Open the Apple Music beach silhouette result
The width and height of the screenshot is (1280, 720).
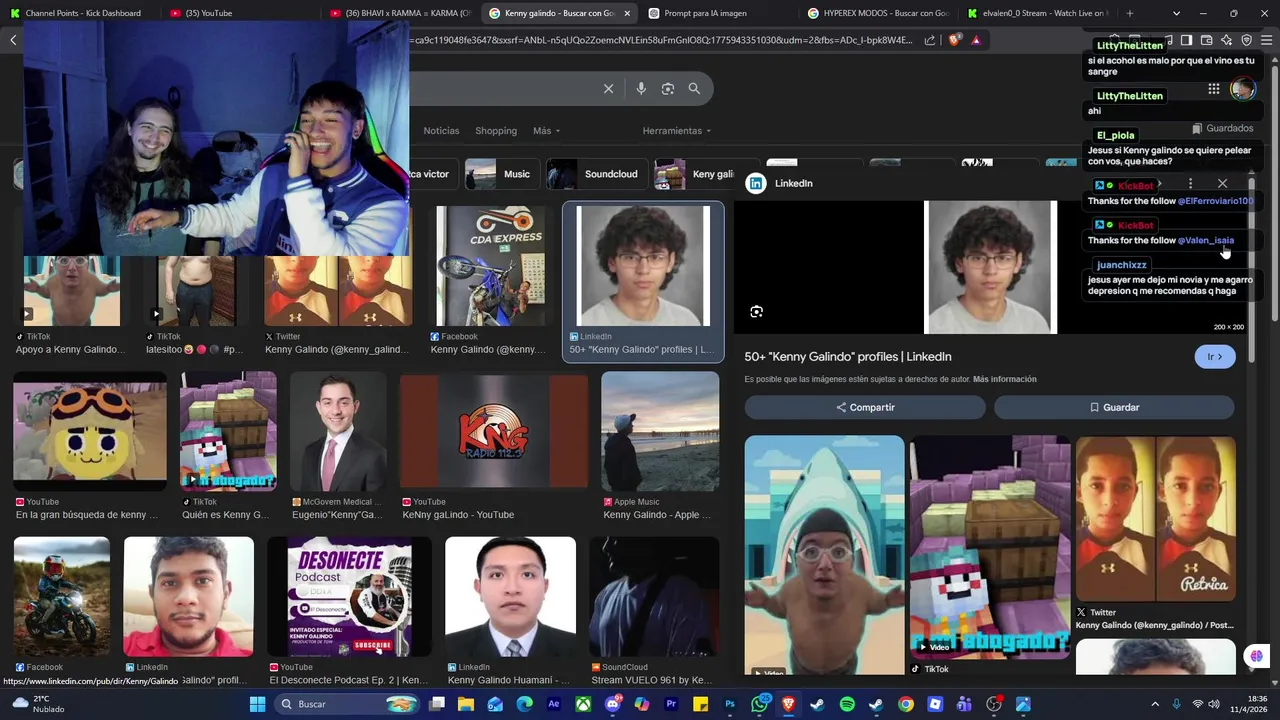[660, 432]
